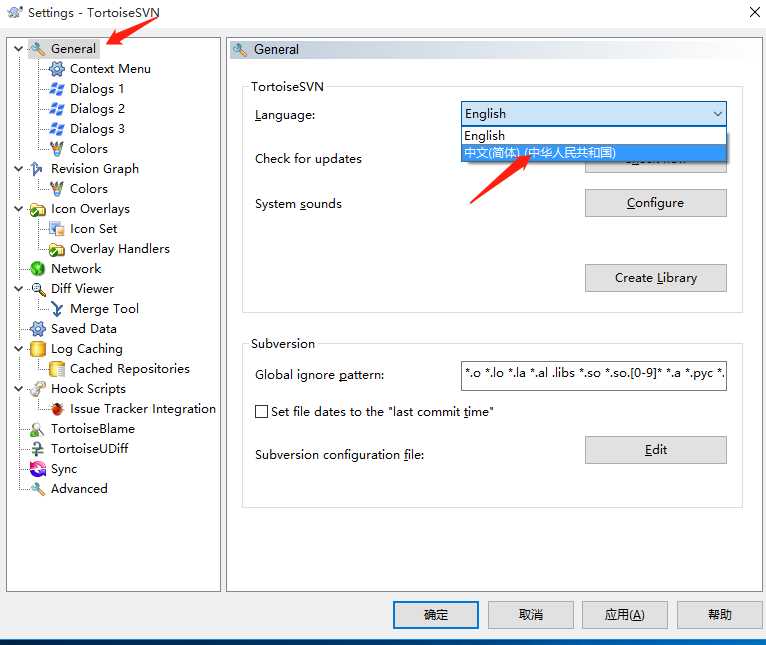Click the 应用(A) Apply button
766x645 pixels.
pyautogui.click(x=625, y=615)
